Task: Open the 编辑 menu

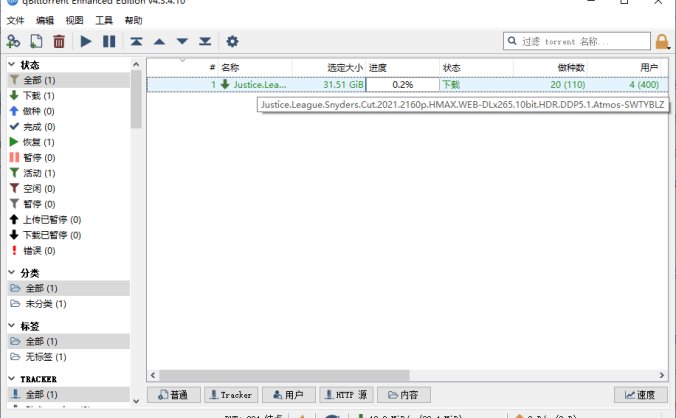Action: pos(45,20)
